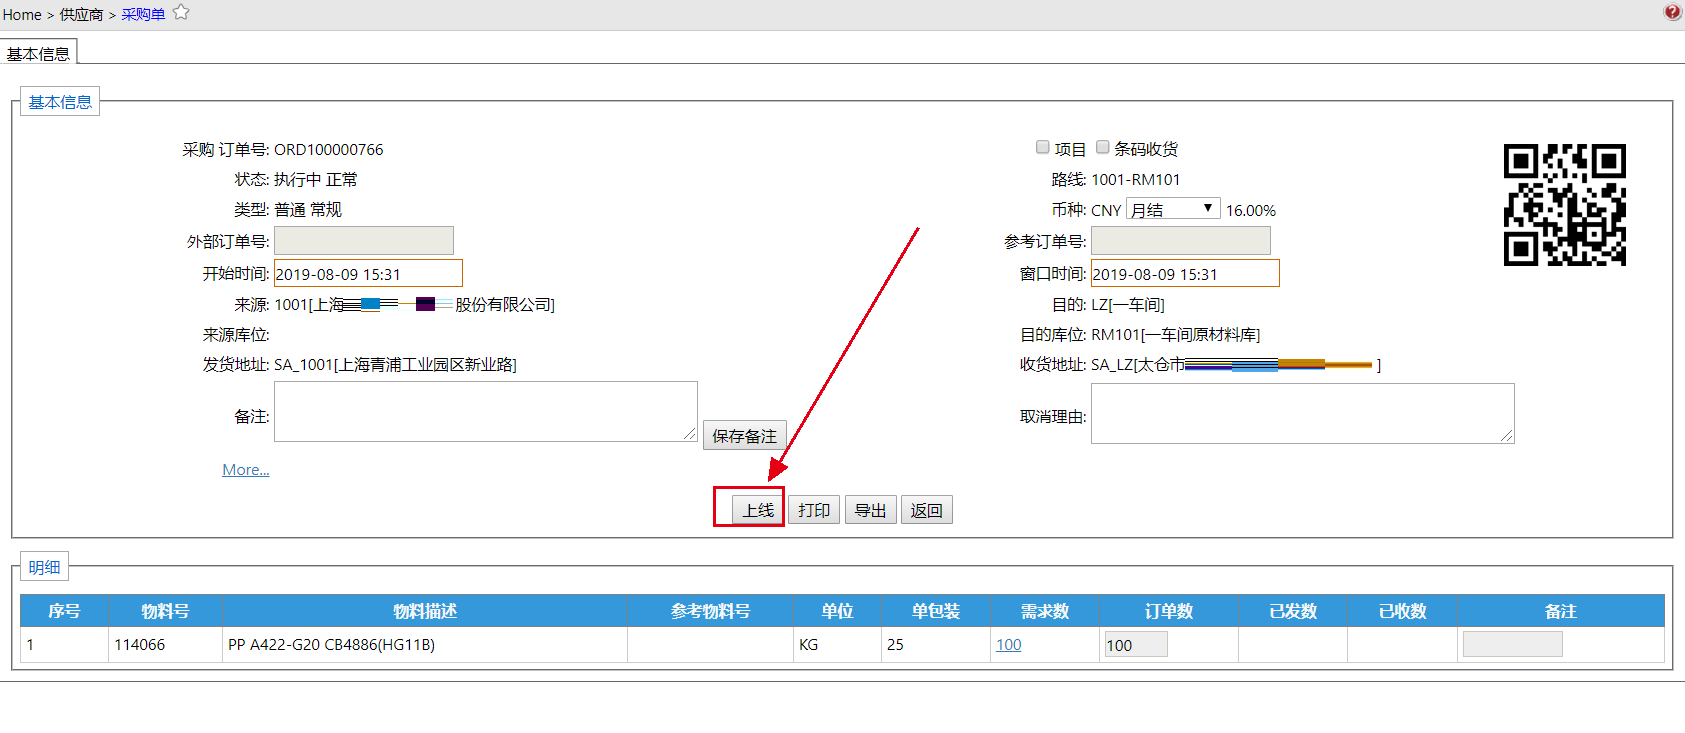
Task: Click the 基本信息 fieldset legend
Action: (x=60, y=102)
